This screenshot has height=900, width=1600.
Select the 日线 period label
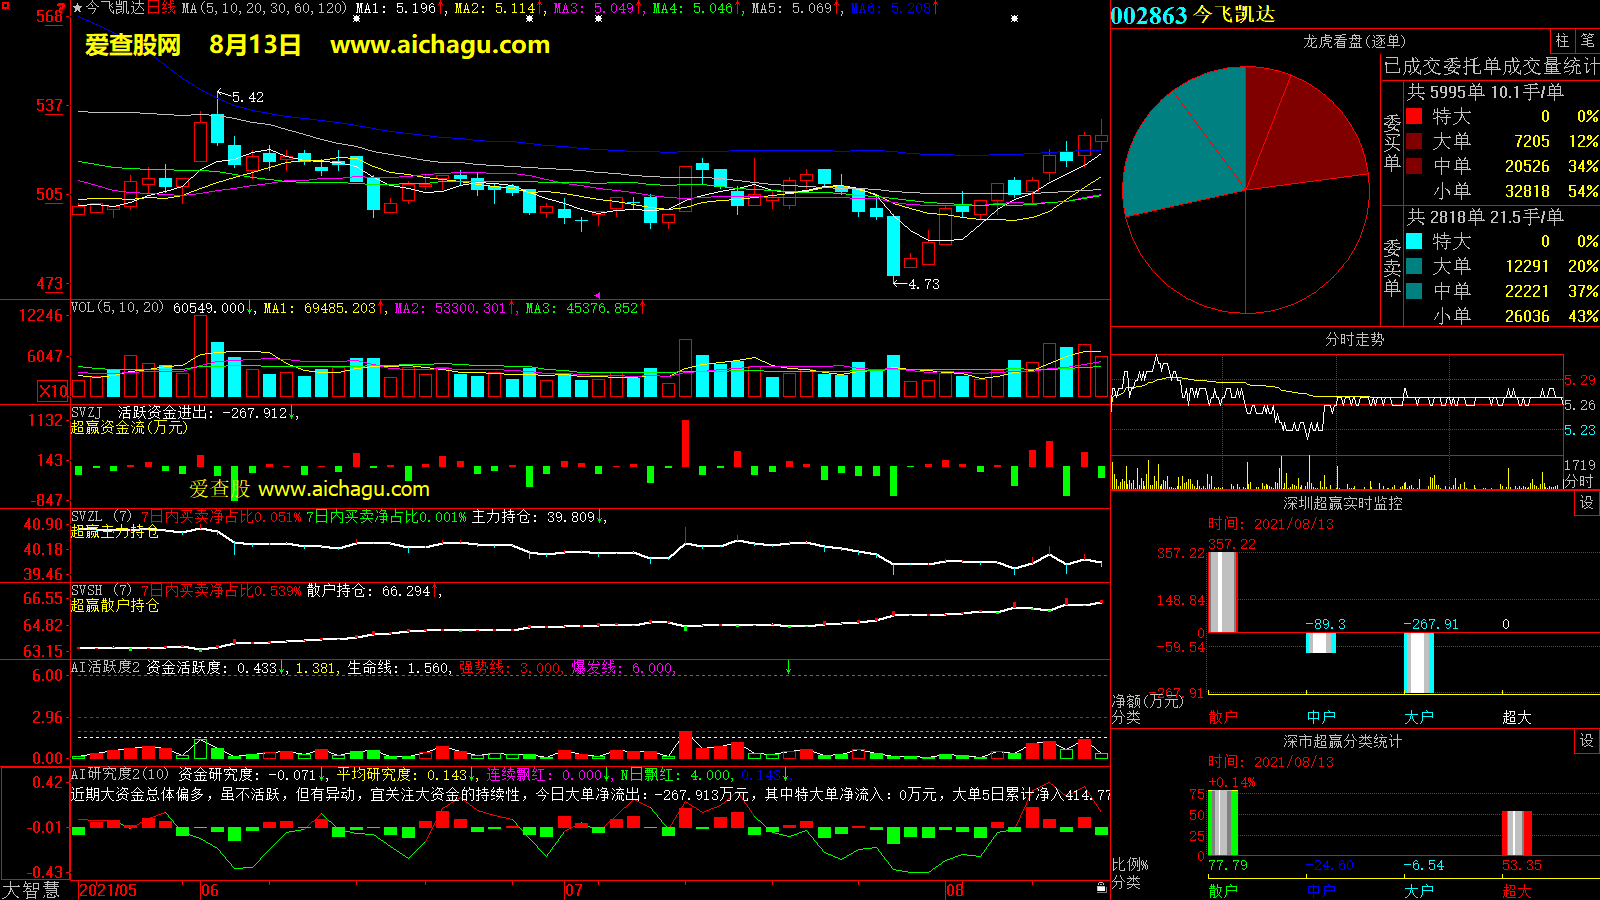coord(161,8)
